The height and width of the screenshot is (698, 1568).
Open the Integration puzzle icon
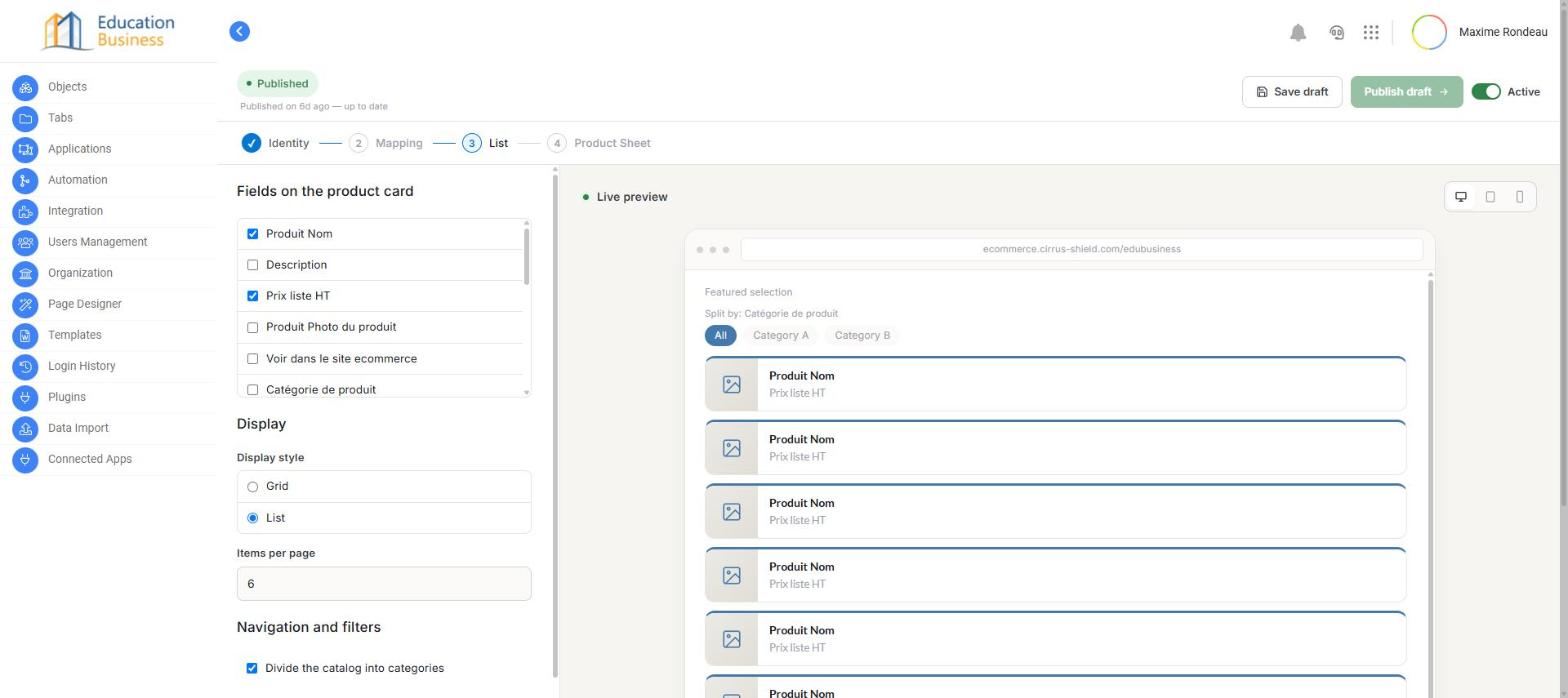point(25,212)
